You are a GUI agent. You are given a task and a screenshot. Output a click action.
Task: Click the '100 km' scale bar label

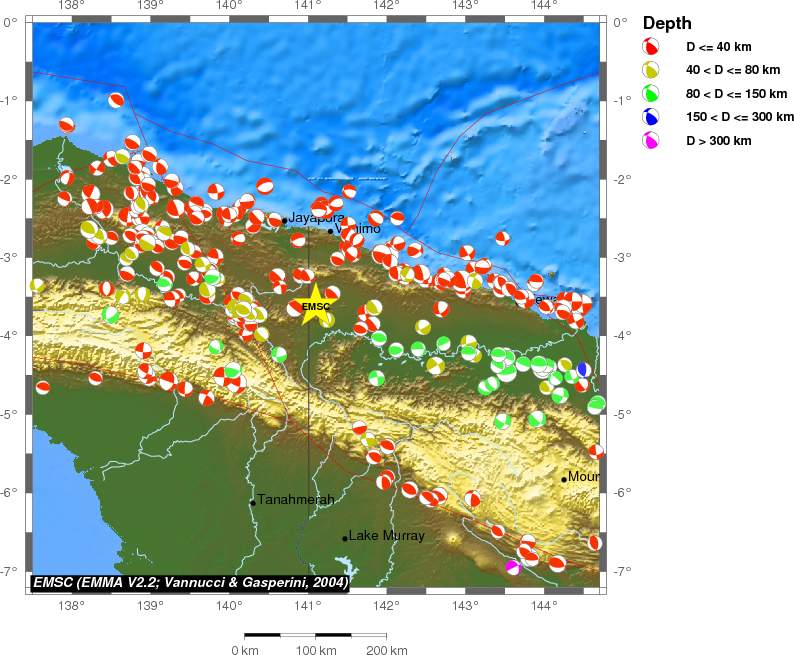coord(316,649)
